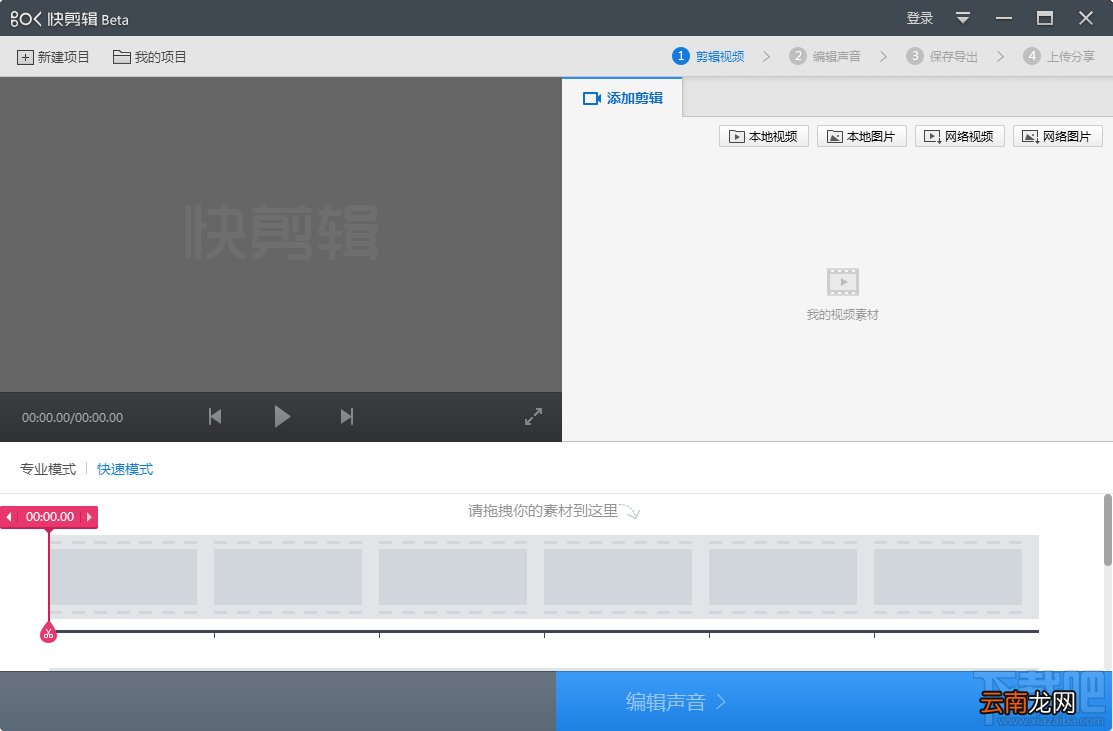Image resolution: width=1113 pixels, height=731 pixels.
Task: Add 本地图片 local picture
Action: [862, 136]
